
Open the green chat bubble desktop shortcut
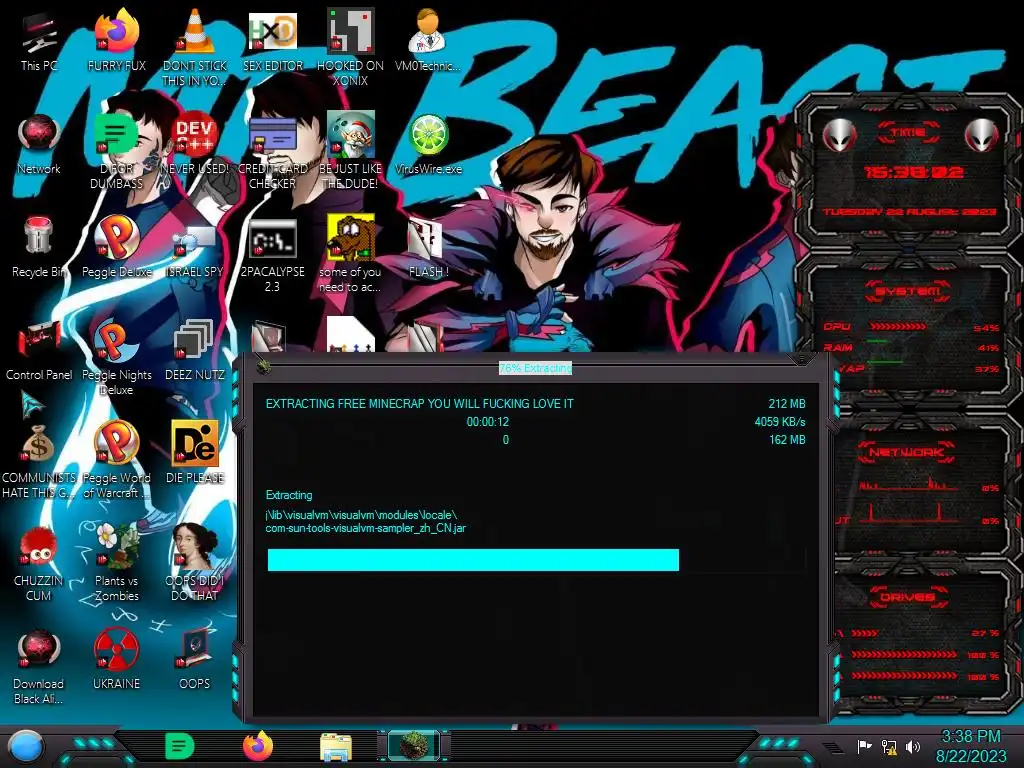(116, 149)
